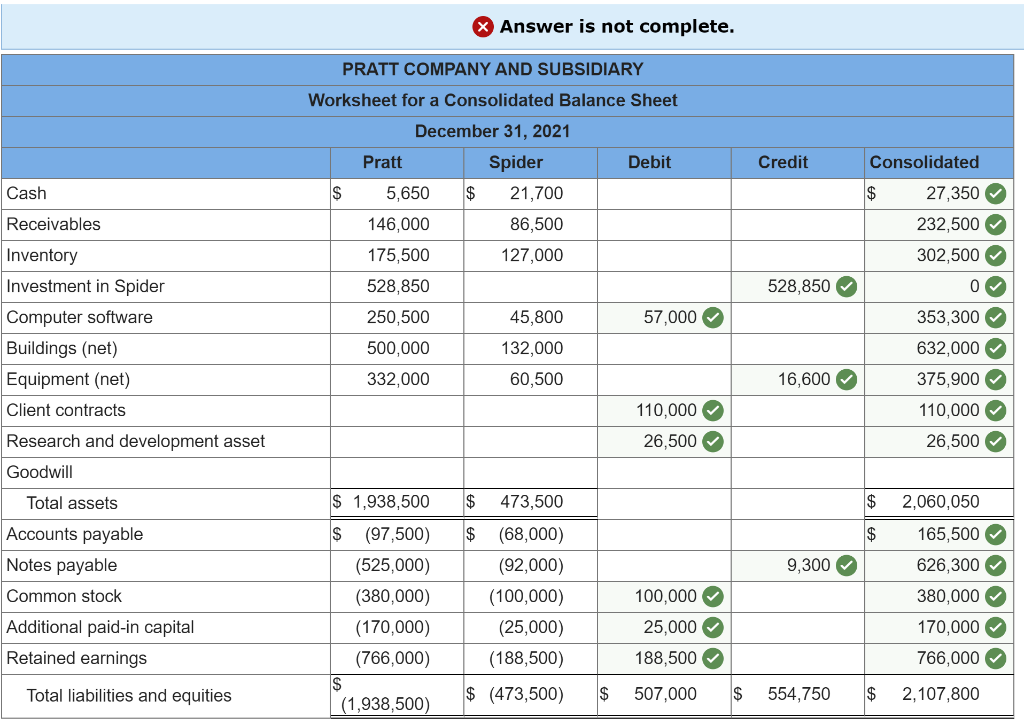Click the checkmark beside Research and development 26,500
This screenshot has height=724, width=1024.
[x=711, y=441]
